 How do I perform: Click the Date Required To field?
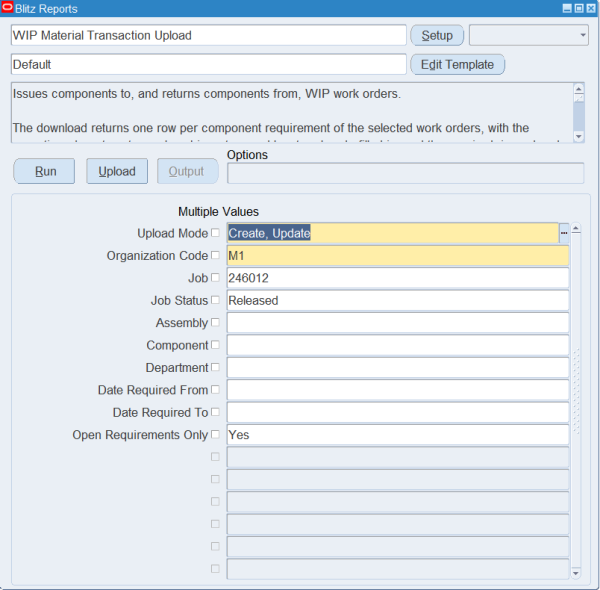[398, 412]
